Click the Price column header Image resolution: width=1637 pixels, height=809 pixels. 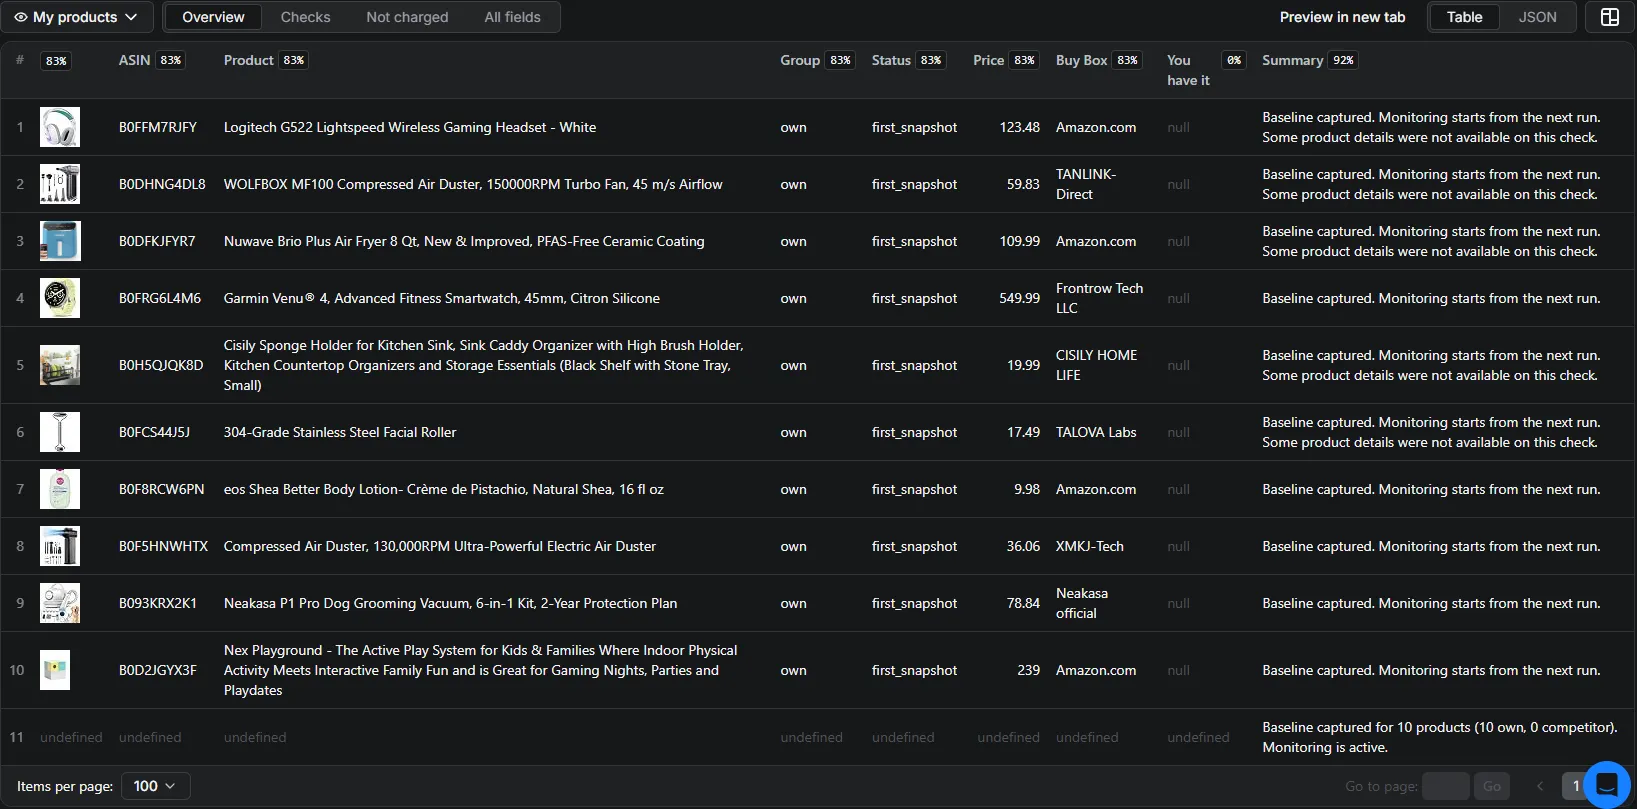pos(988,60)
